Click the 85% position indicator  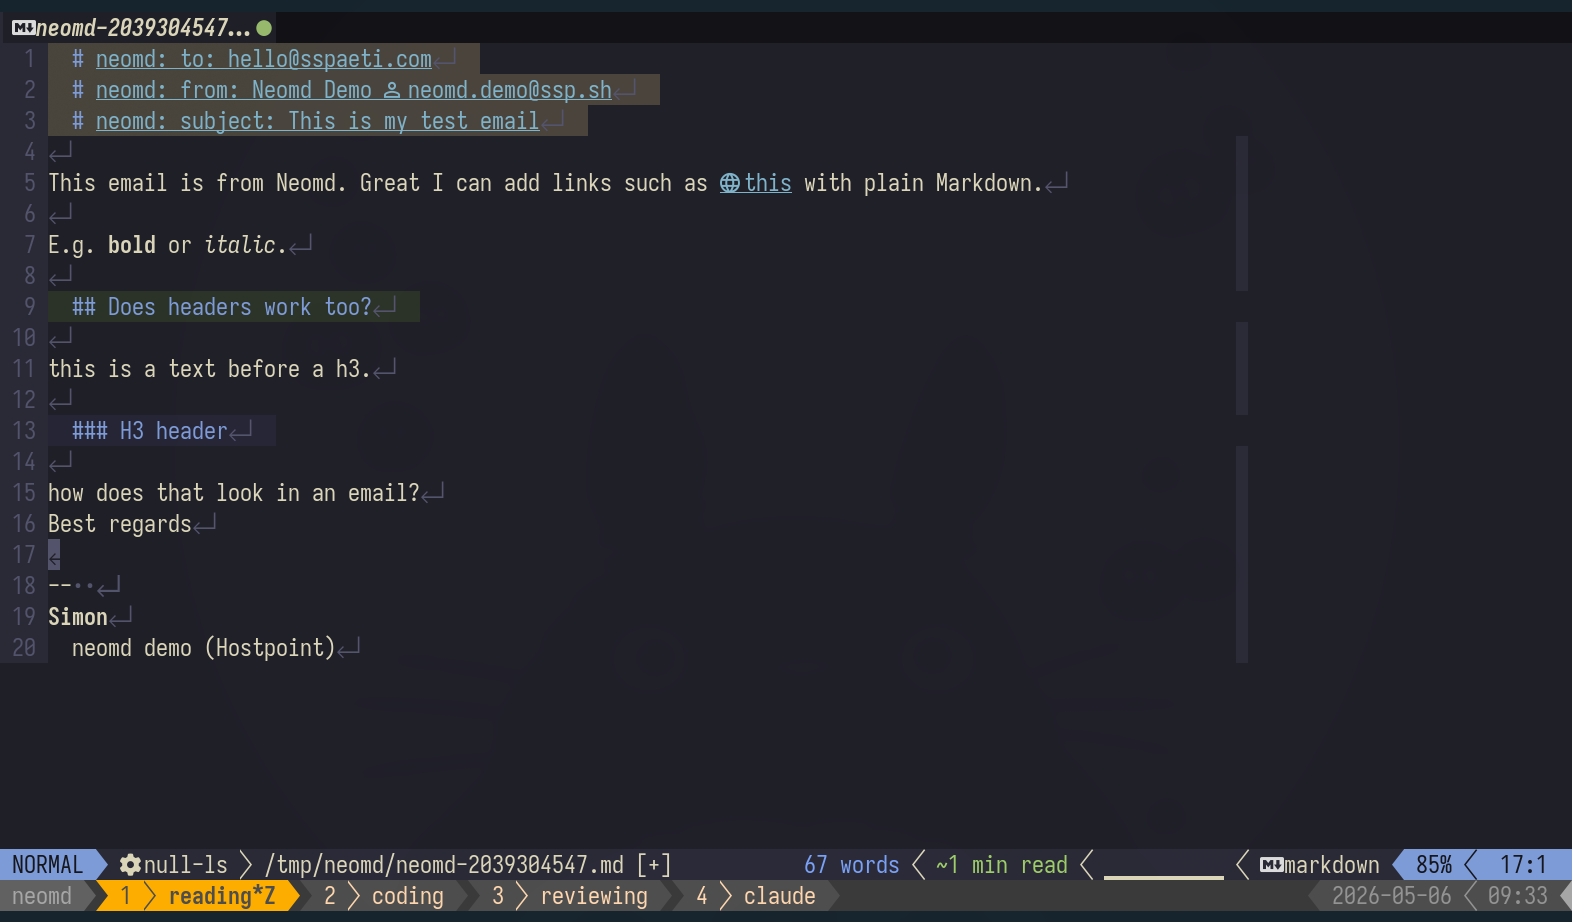coord(1434,865)
